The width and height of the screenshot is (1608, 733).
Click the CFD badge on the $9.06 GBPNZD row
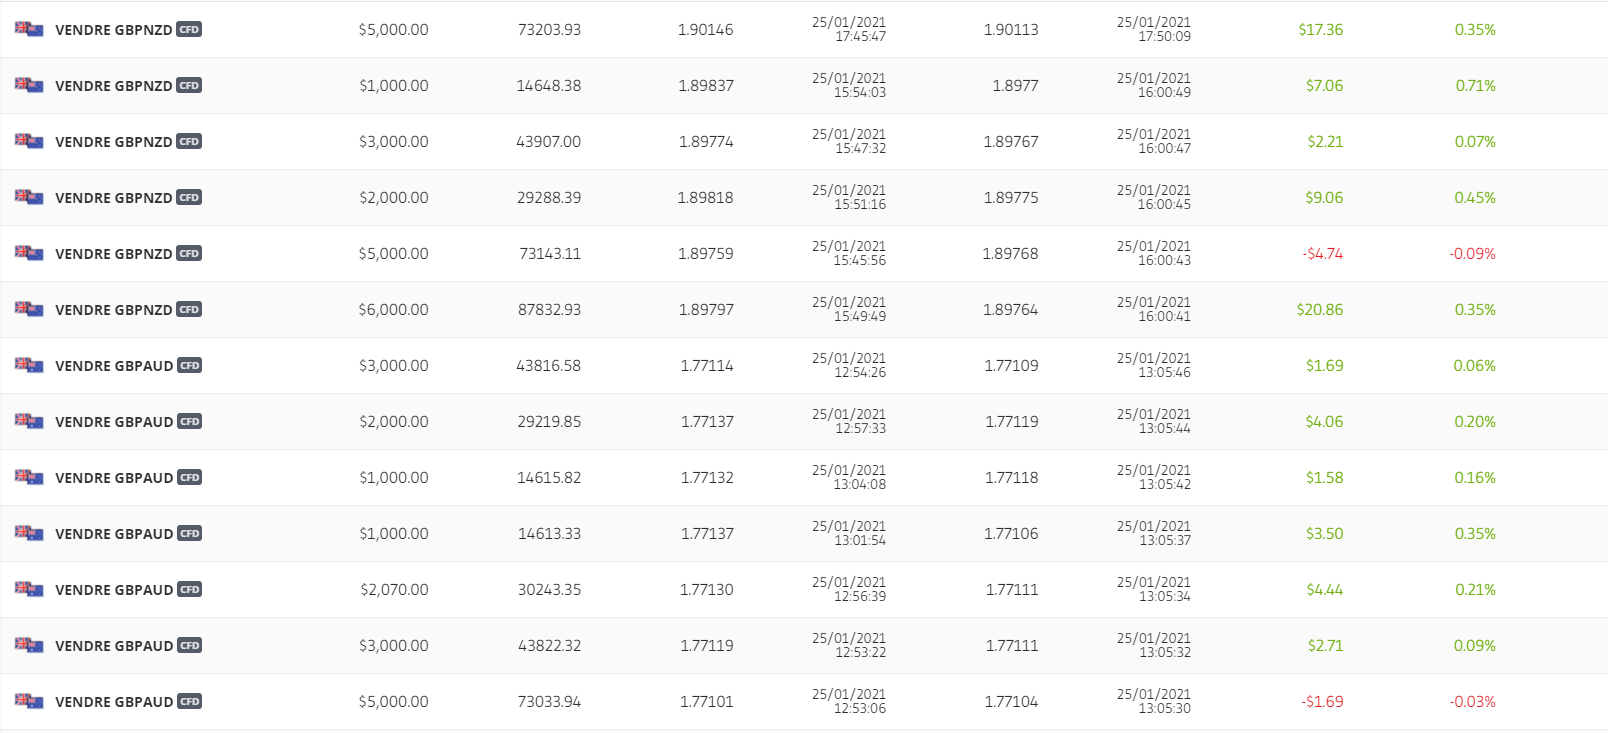189,198
